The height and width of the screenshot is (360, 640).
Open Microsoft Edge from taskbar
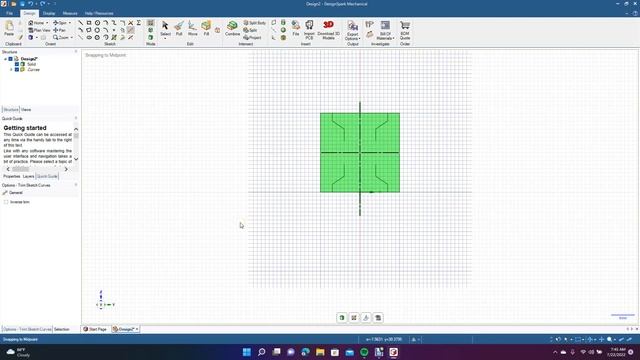[x=305, y=352]
